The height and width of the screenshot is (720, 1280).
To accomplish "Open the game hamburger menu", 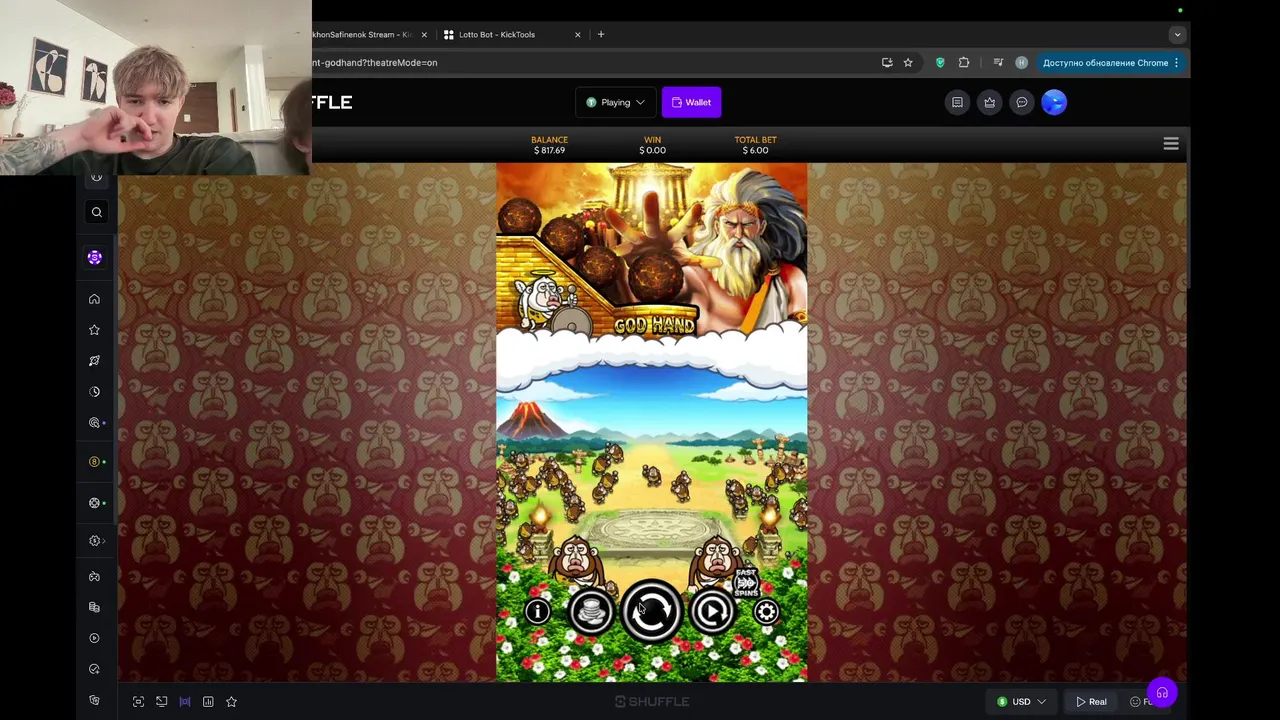I will [x=1171, y=144].
